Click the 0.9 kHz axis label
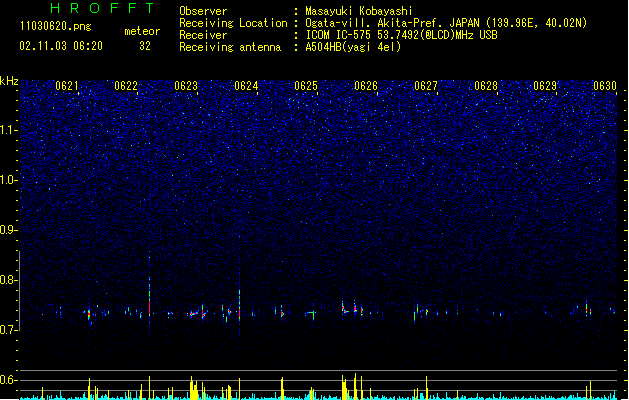Screen dimensions: 629x400 pos(9,230)
